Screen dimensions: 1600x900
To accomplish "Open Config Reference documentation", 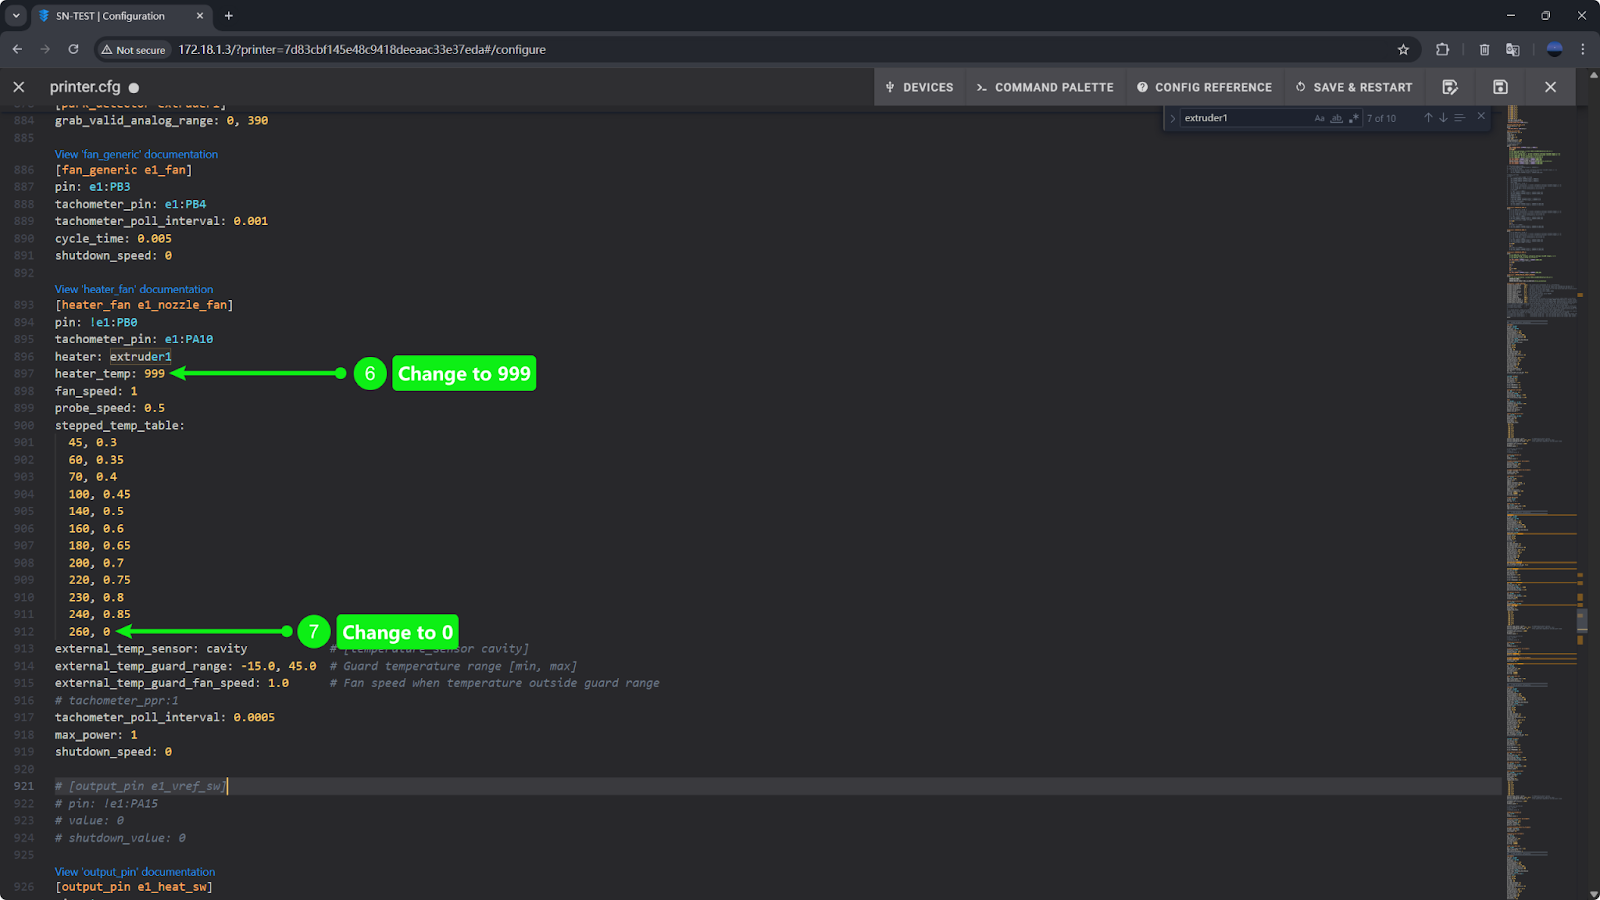I will click(1204, 87).
